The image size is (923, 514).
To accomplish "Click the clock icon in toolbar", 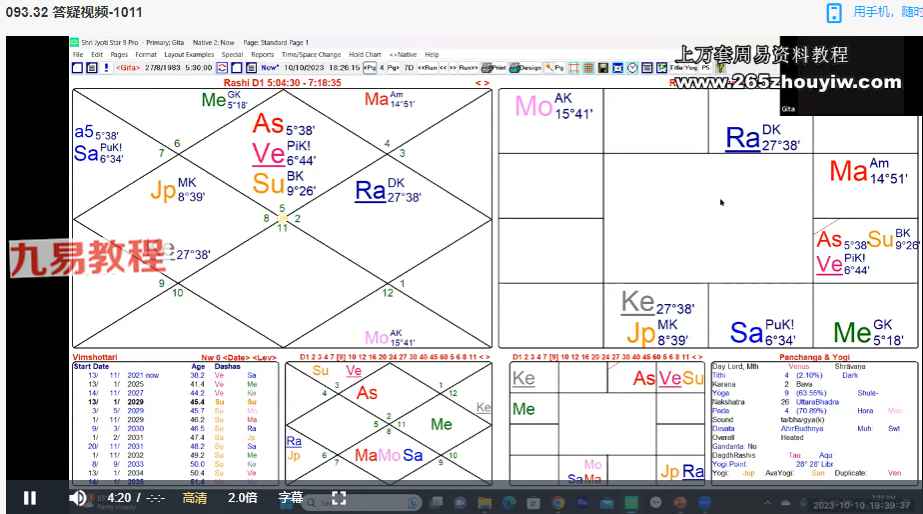I will coord(632,68).
